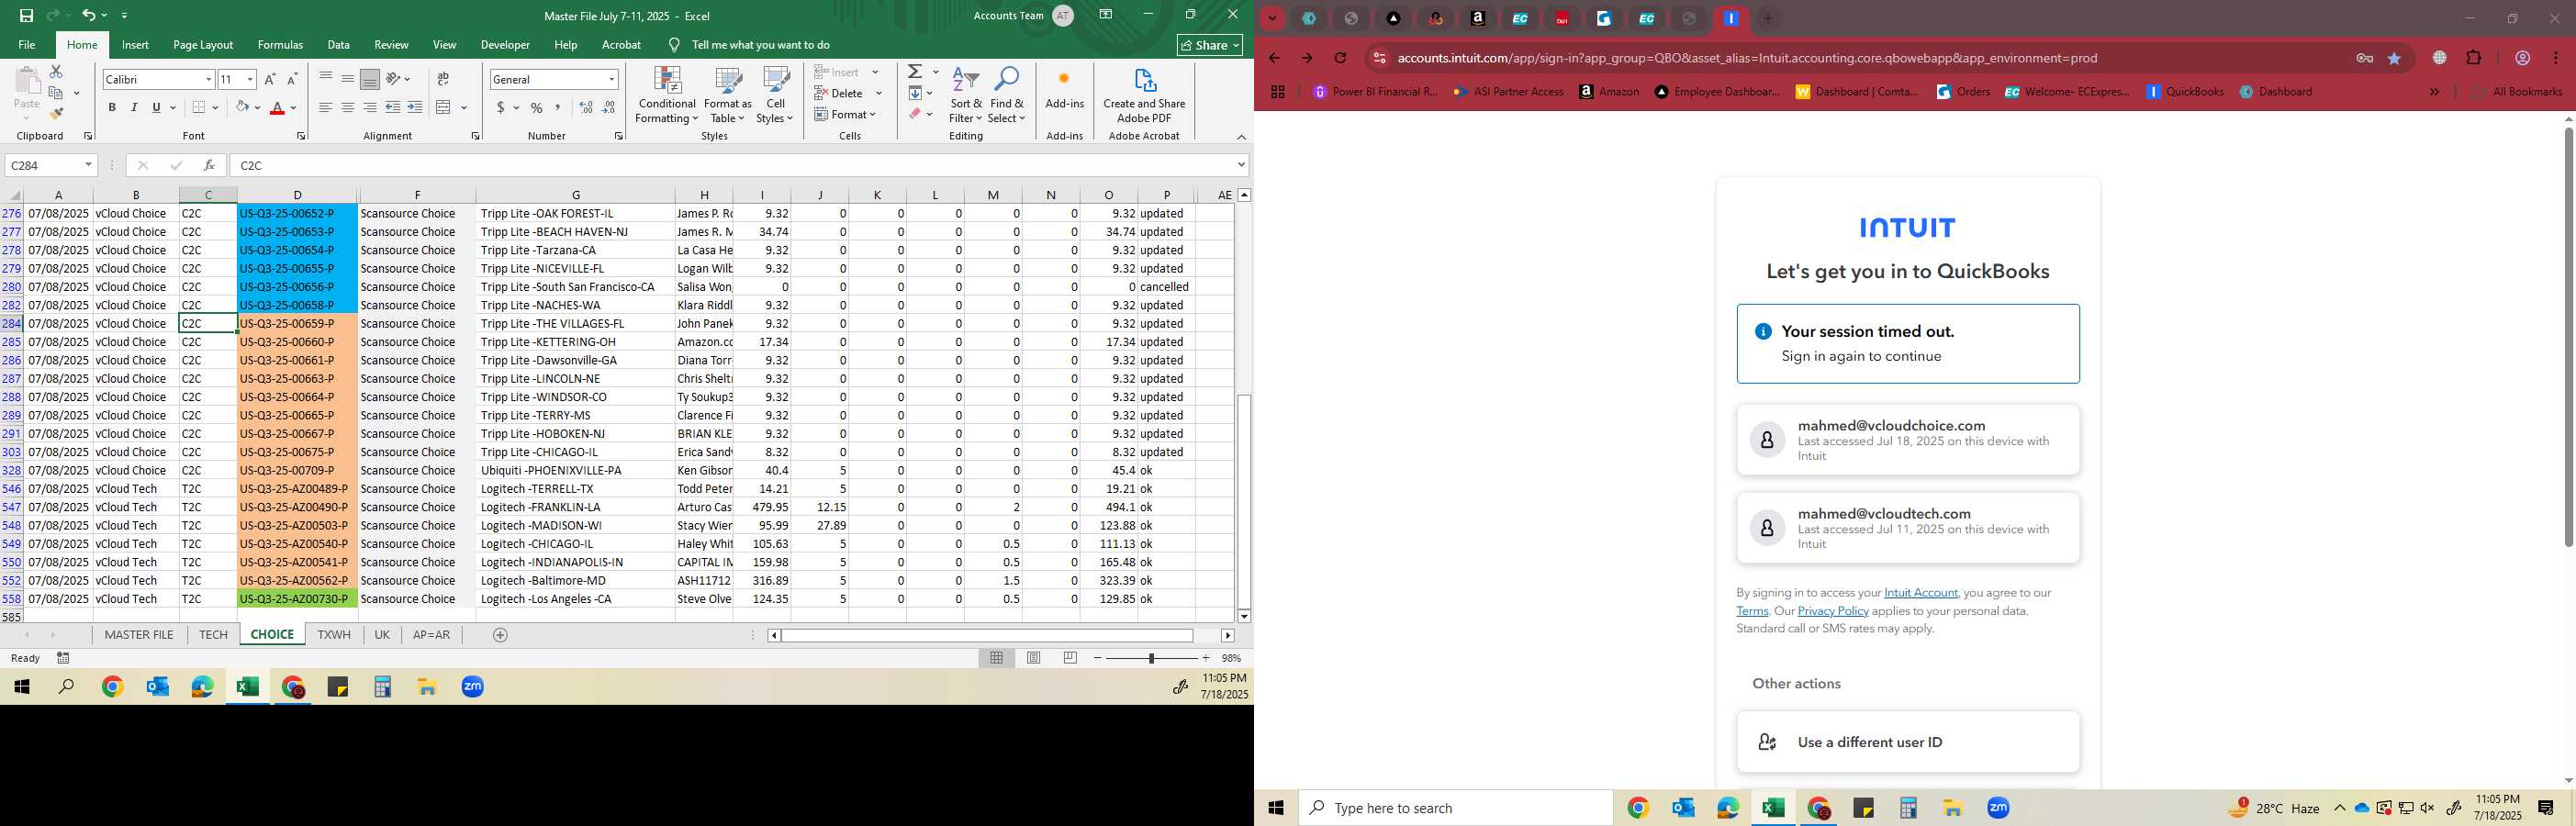Apply Comma Style number format
Viewport: 2576px width, 826px height.
click(x=558, y=107)
